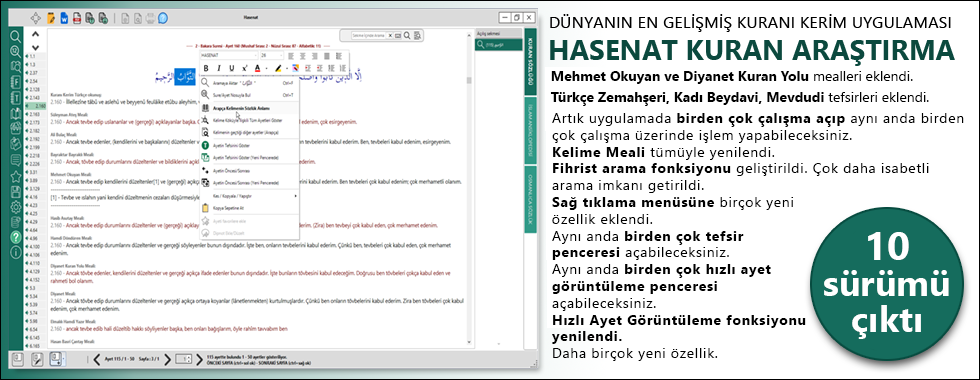980x380 pixels.
Task: Open the speech comment icon in sidebar
Action: coord(16,160)
